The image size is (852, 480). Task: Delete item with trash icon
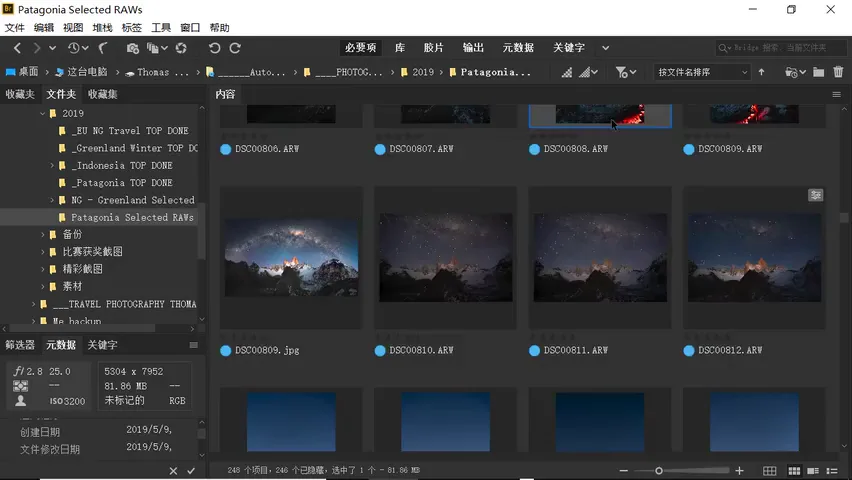point(838,72)
